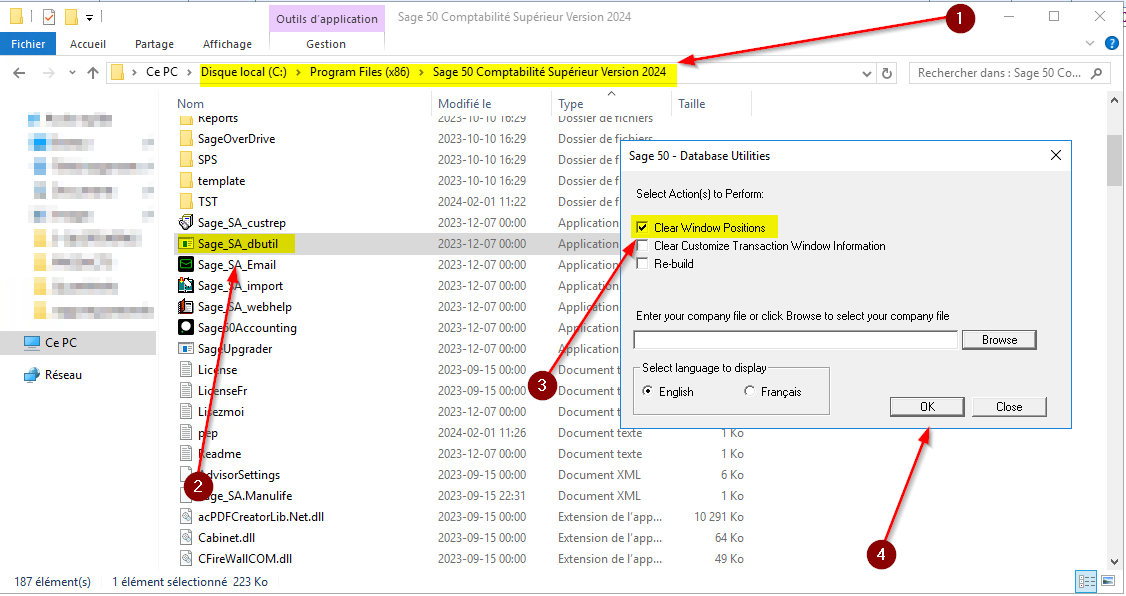1126x596 pixels.
Task: Open the Partage ribbon tab
Action: tap(154, 44)
